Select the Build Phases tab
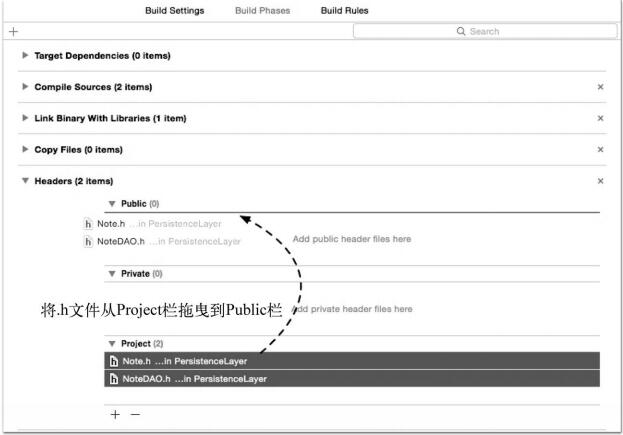 262,11
